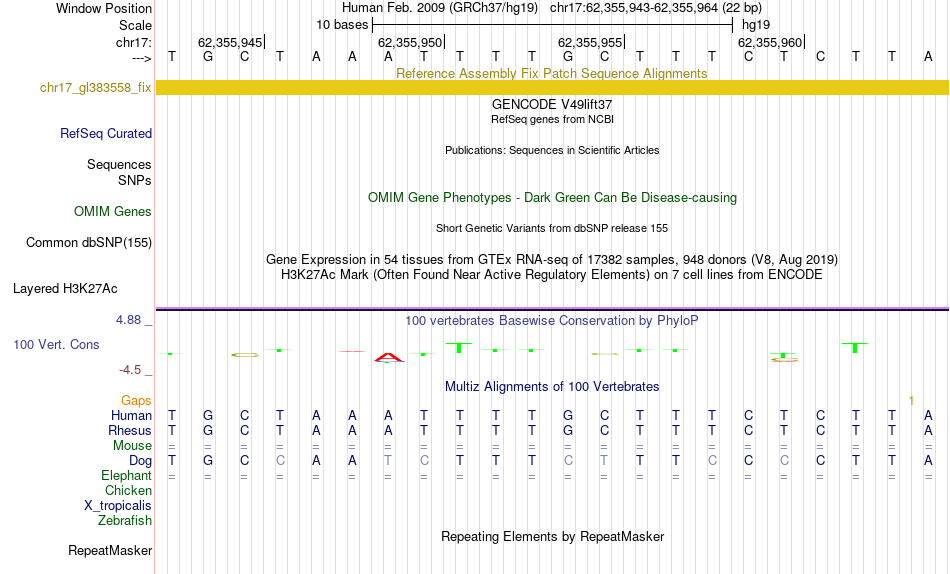Select the yellow fix patch alignment bar

[552, 87]
